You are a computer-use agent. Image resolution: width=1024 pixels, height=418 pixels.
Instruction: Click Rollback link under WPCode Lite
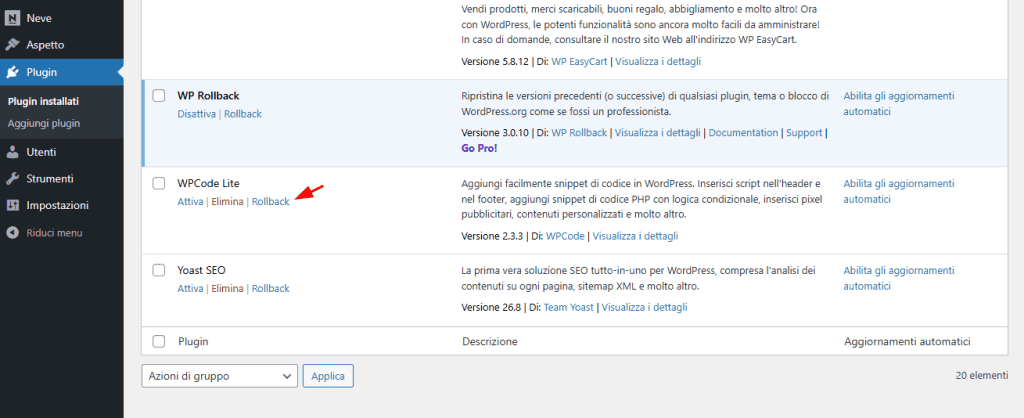[271, 202]
